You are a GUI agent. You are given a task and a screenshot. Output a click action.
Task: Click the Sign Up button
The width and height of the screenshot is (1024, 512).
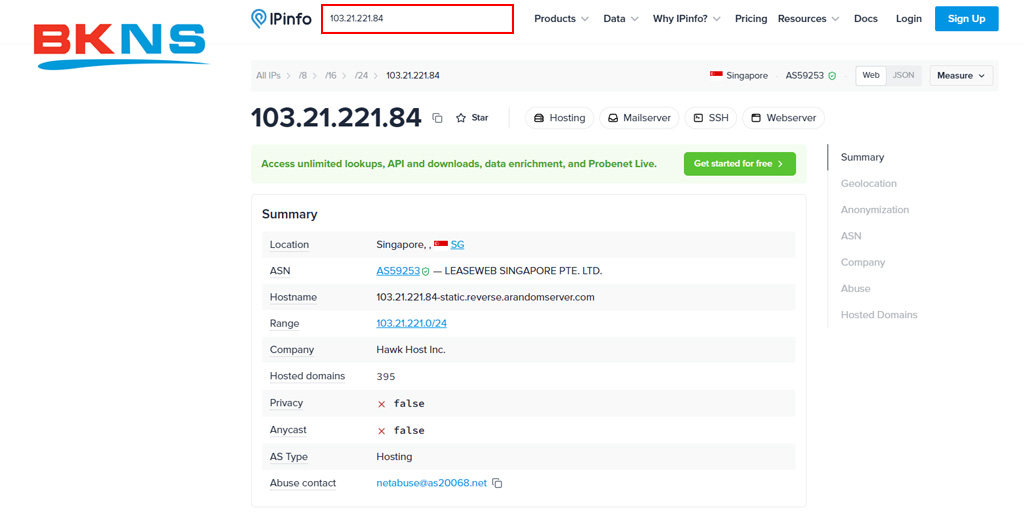tap(967, 19)
